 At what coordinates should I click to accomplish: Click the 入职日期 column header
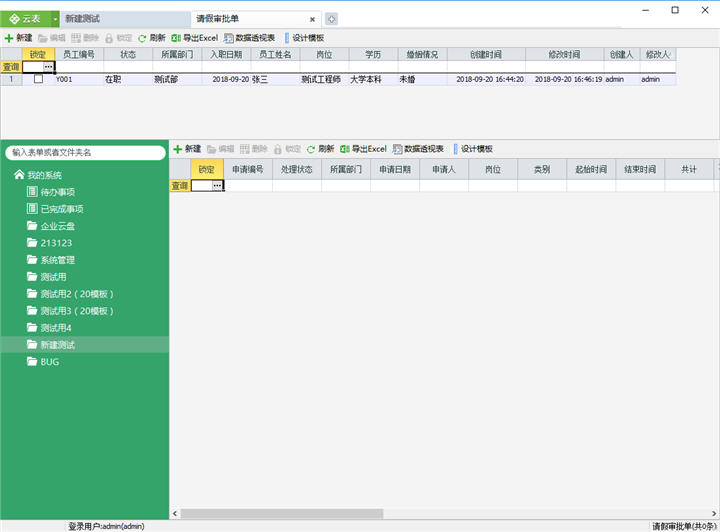tap(226, 54)
